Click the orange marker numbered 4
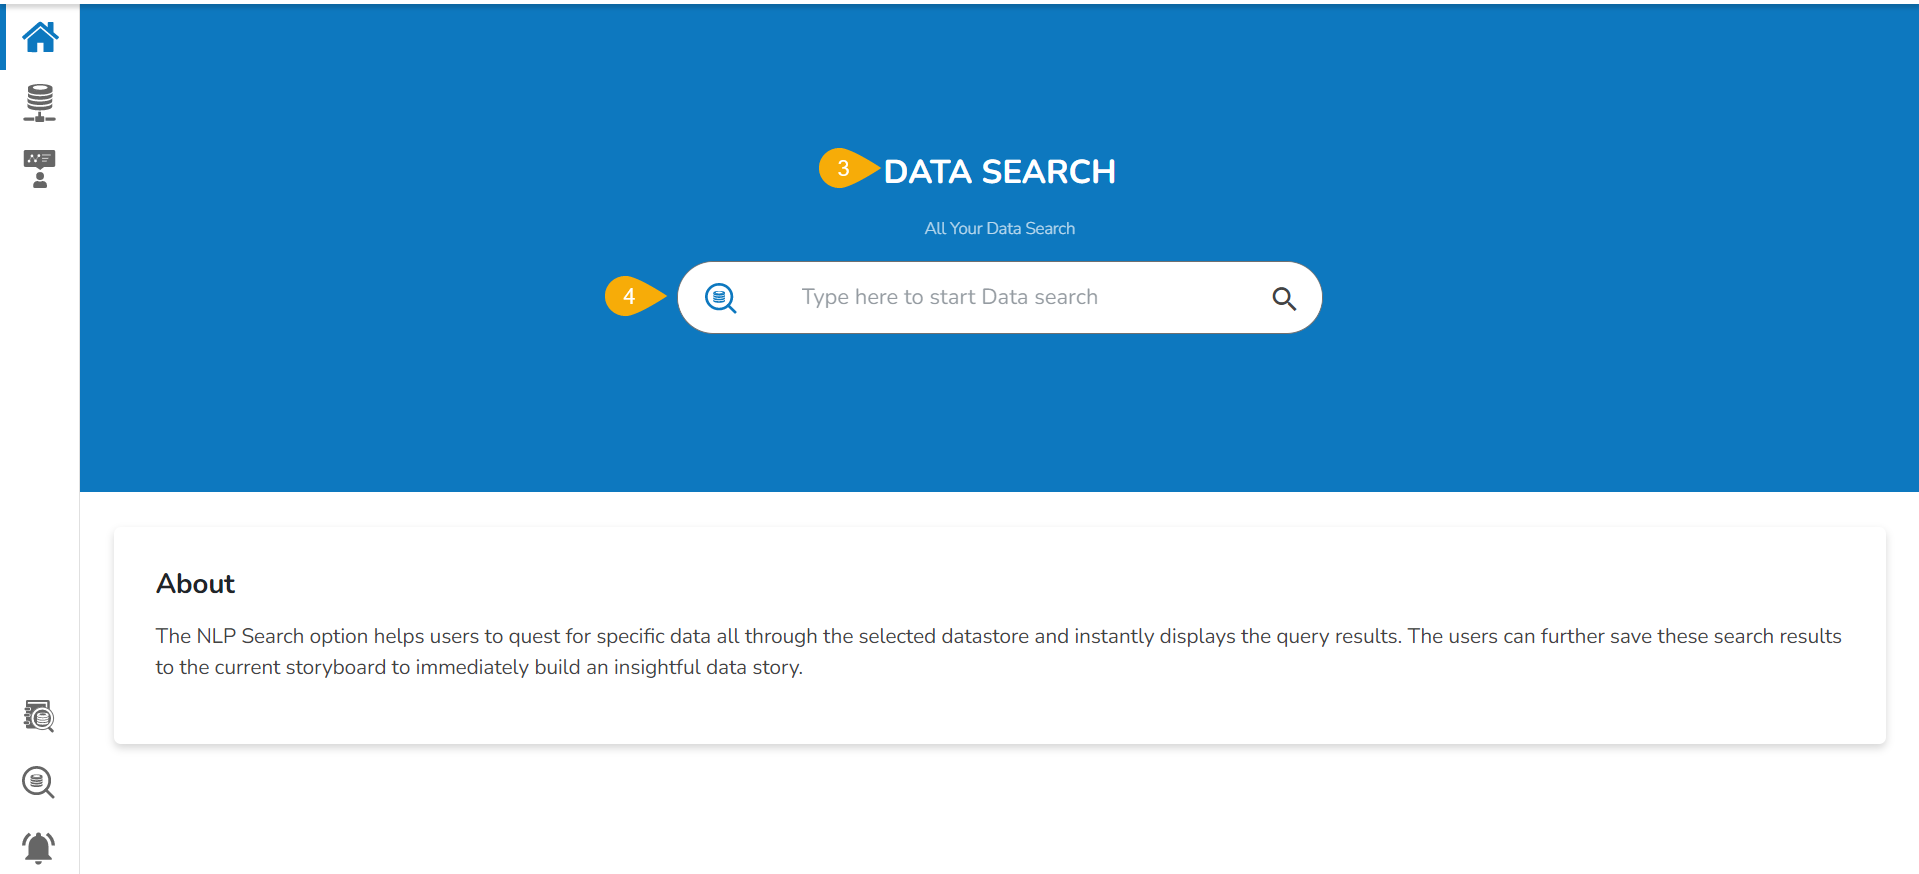Screen dimensions: 1919x874 [630, 296]
